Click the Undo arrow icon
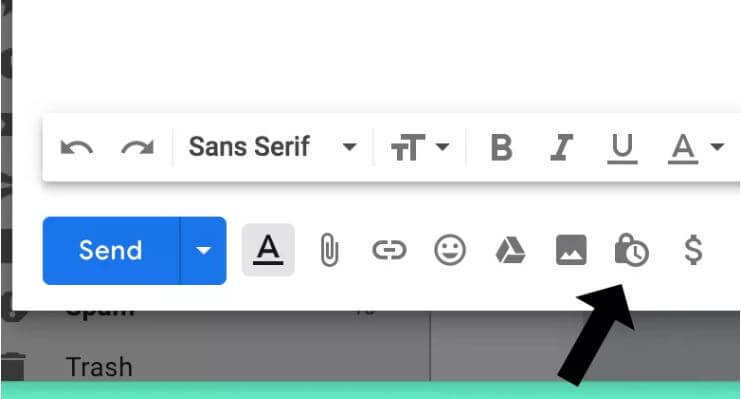The height and width of the screenshot is (399, 741). (x=77, y=147)
